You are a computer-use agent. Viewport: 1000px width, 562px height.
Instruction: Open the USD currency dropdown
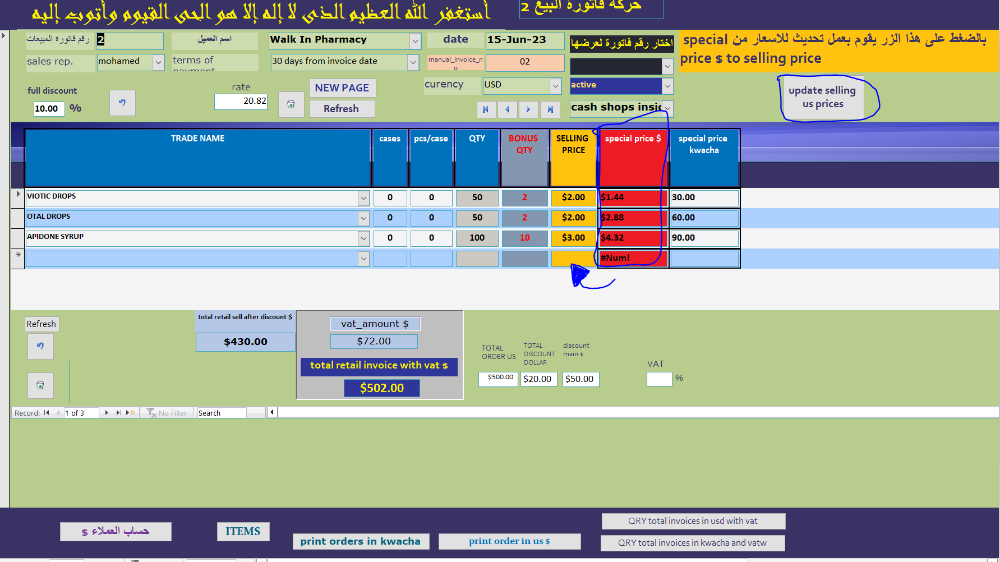(x=556, y=86)
